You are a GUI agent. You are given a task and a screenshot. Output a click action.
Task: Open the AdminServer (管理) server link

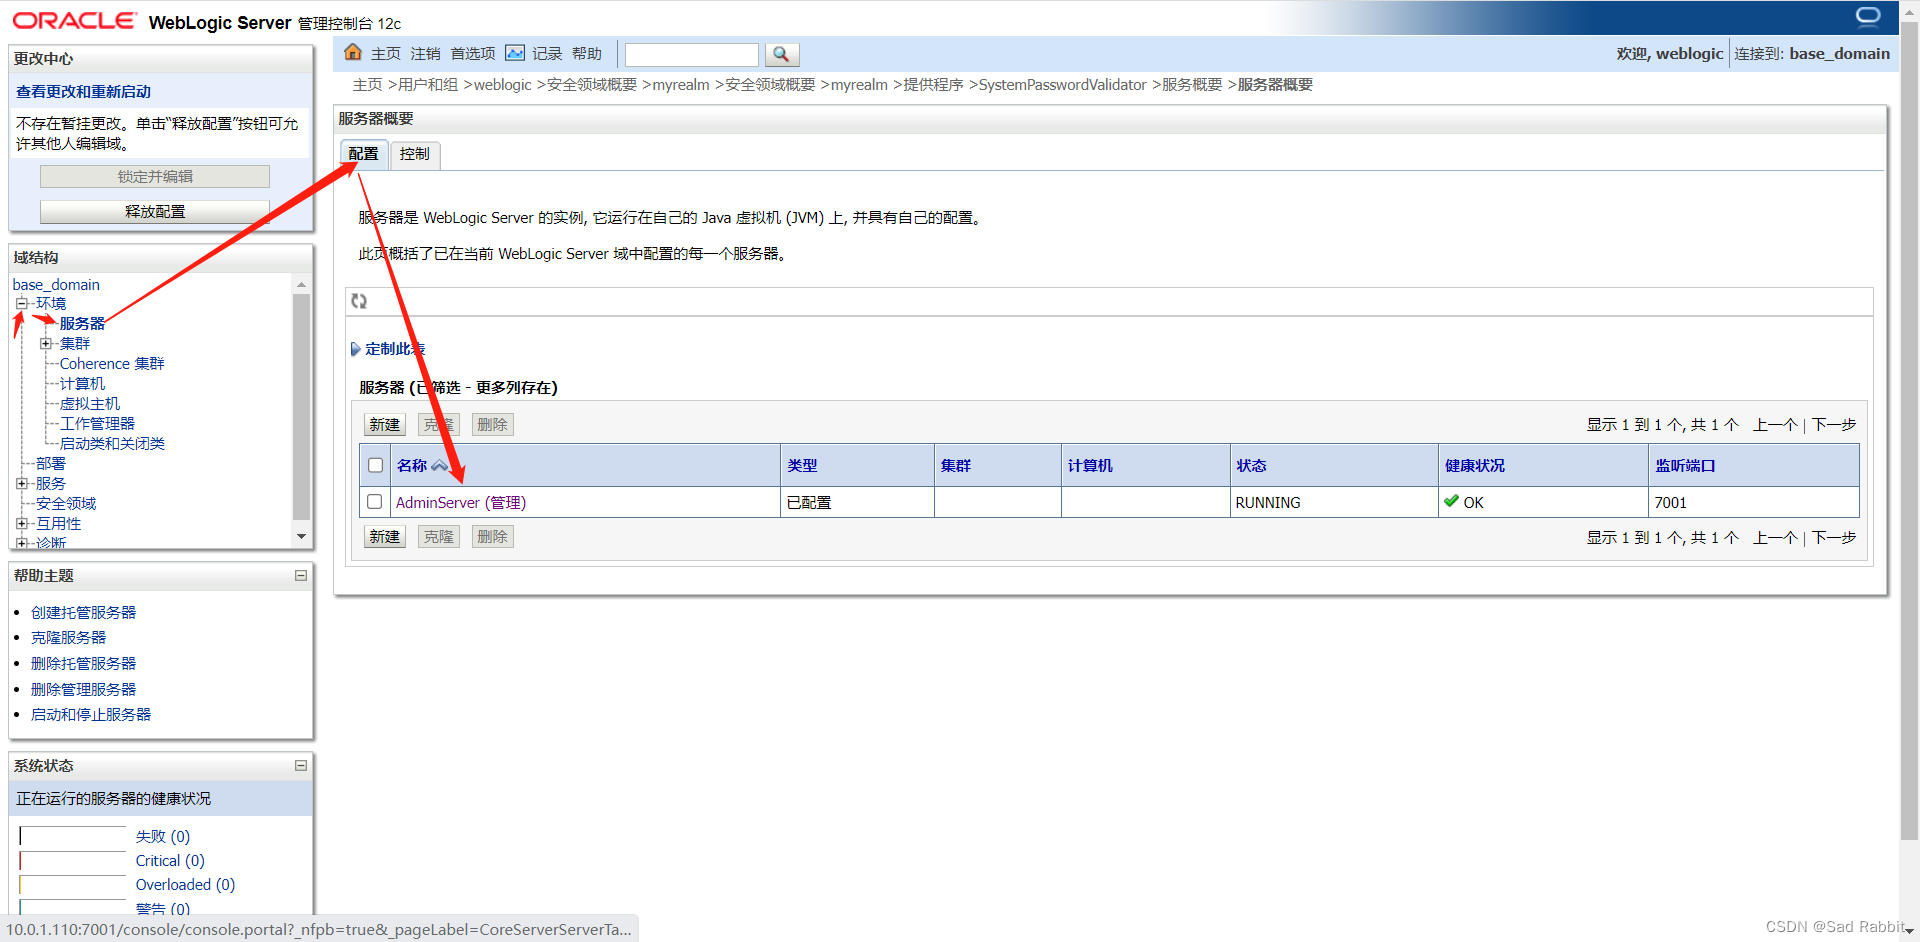point(460,502)
